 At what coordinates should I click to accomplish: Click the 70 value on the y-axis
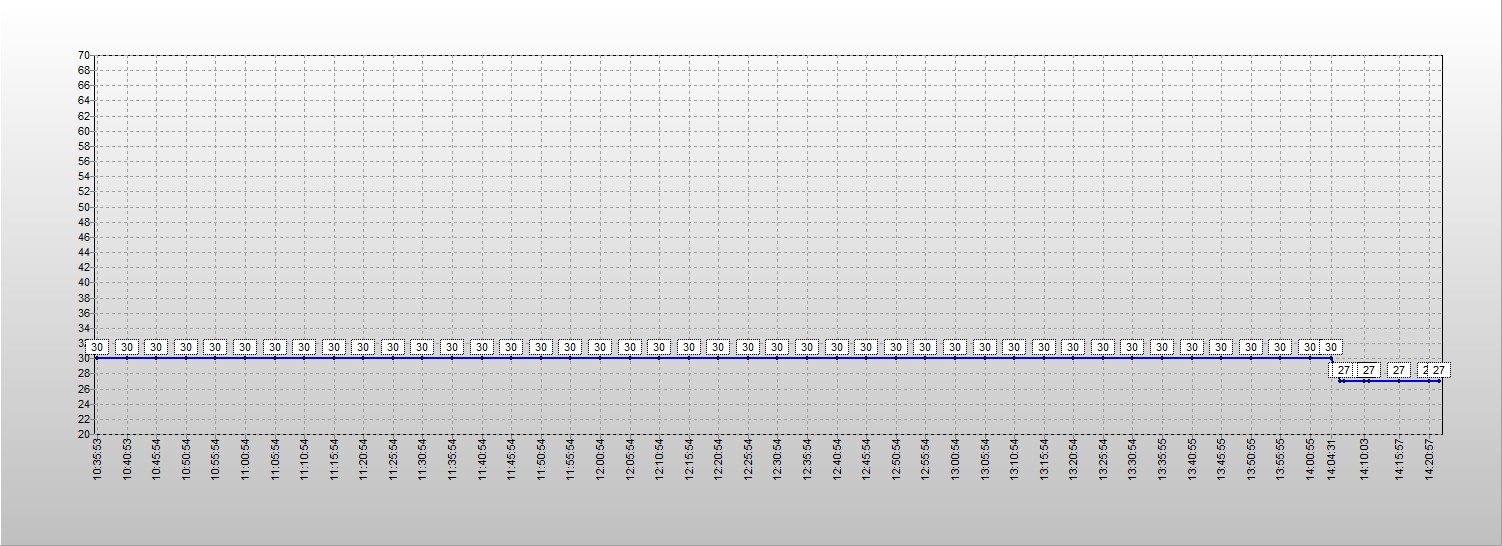[85, 55]
